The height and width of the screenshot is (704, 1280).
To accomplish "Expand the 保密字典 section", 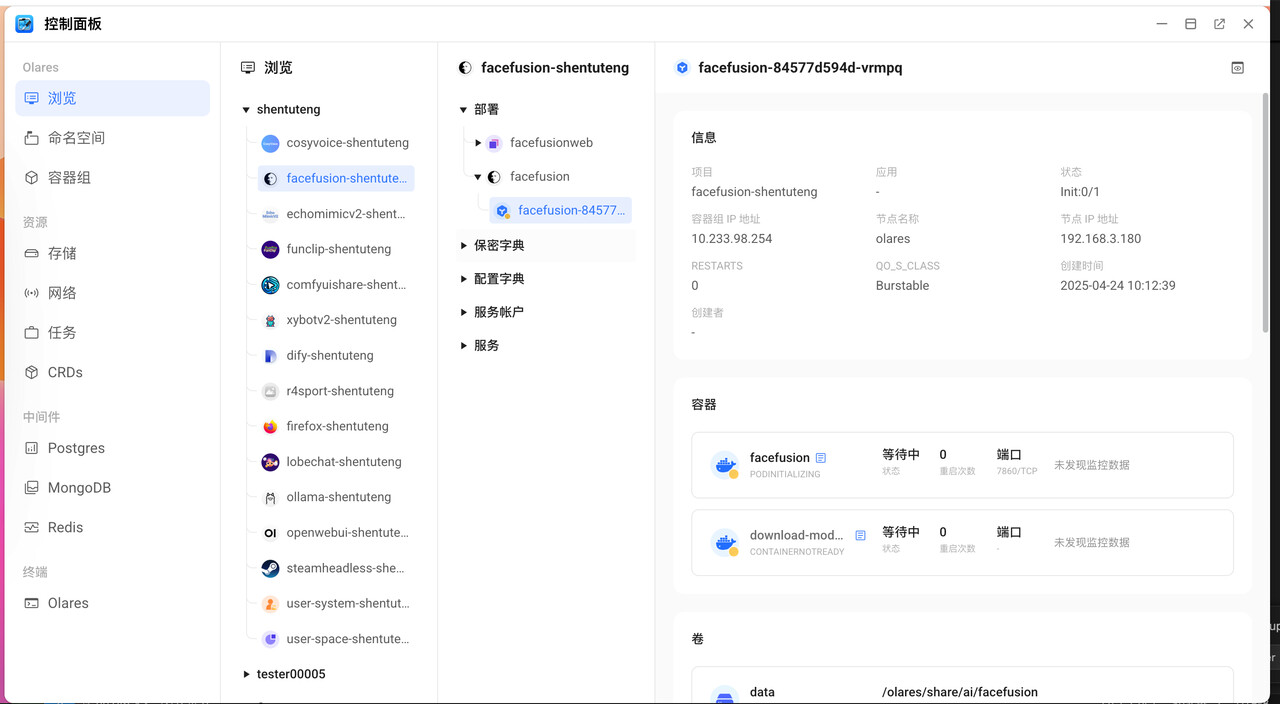I will click(x=464, y=245).
